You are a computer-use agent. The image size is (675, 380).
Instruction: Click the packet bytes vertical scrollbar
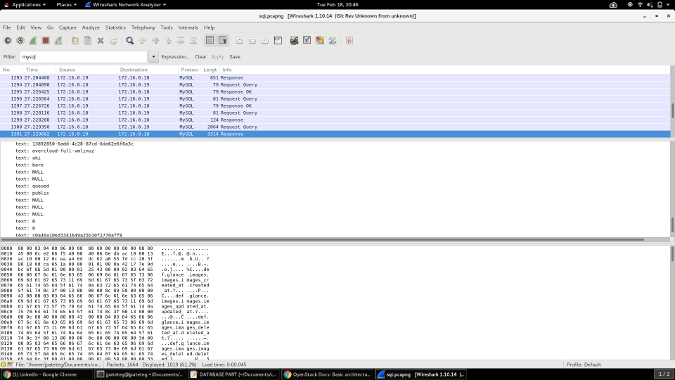click(672, 302)
